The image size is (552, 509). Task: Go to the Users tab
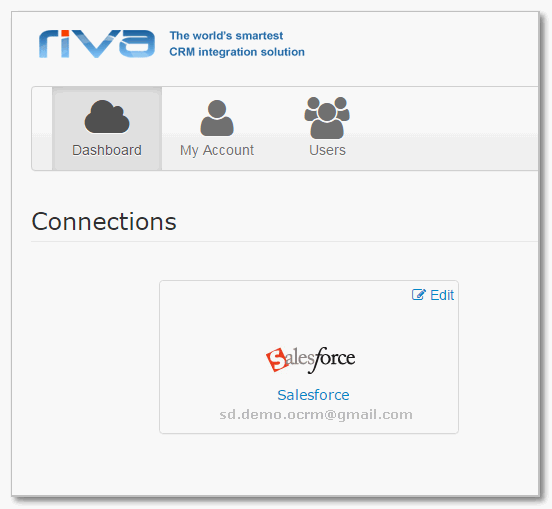pos(327,128)
